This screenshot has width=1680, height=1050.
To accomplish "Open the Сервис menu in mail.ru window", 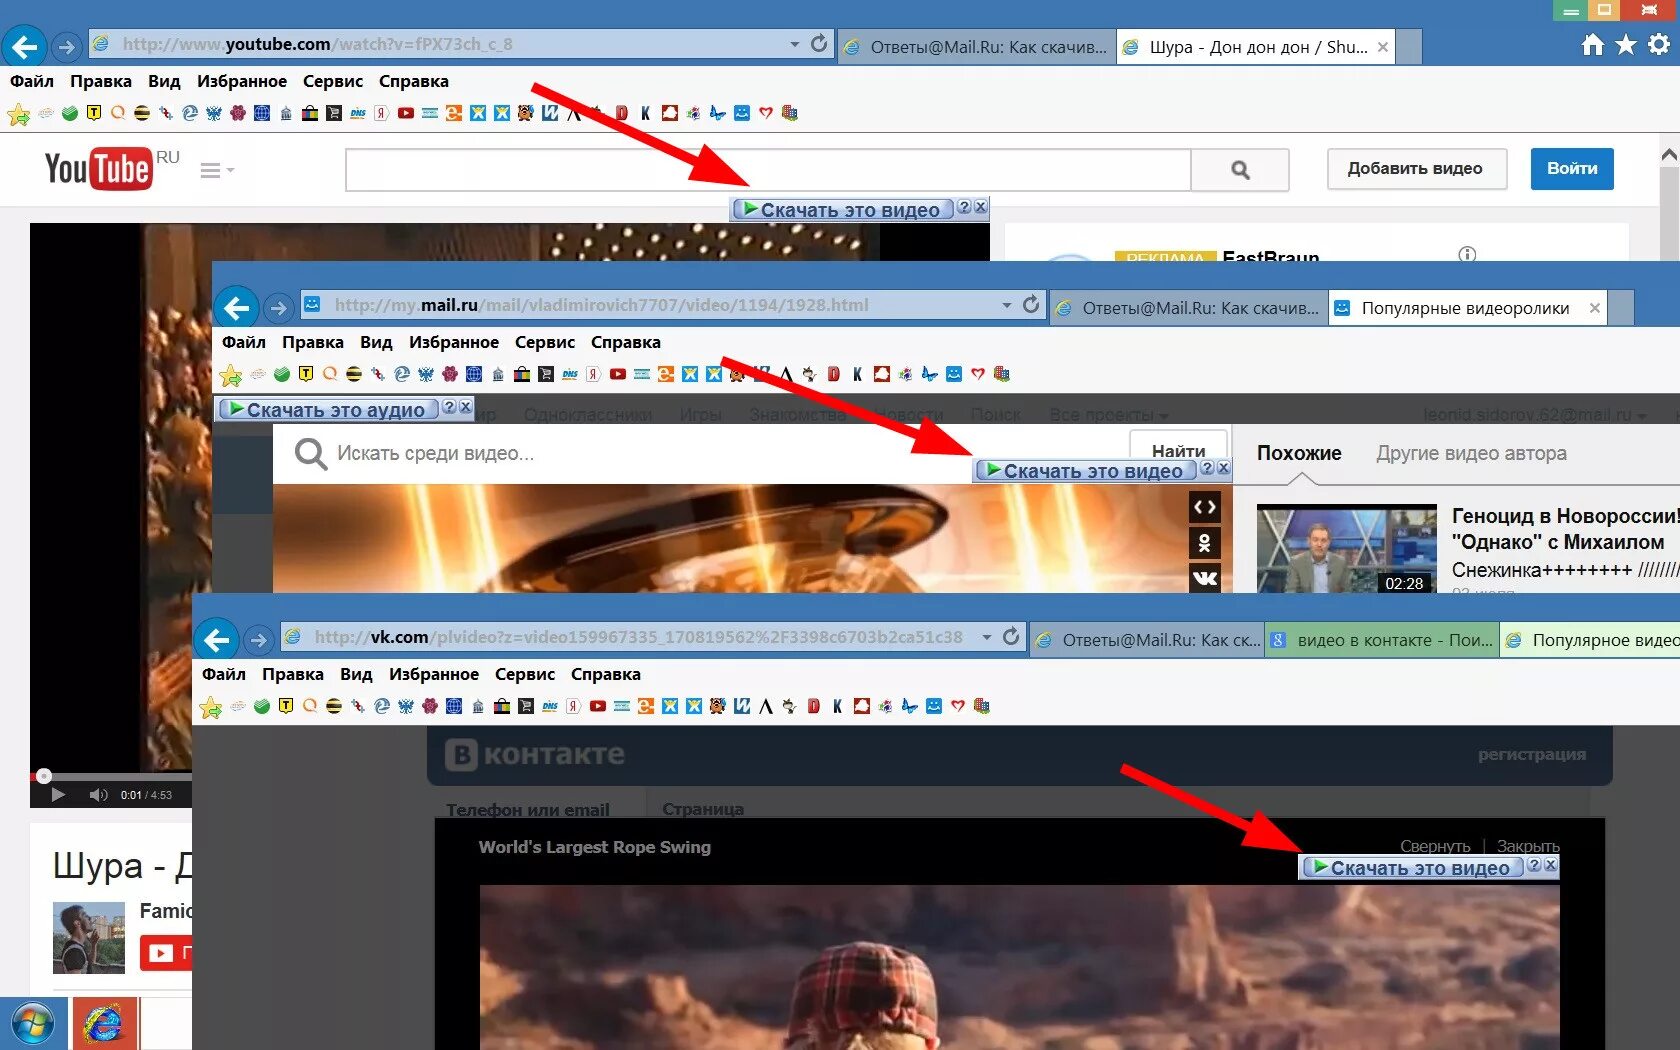I will 545,342.
